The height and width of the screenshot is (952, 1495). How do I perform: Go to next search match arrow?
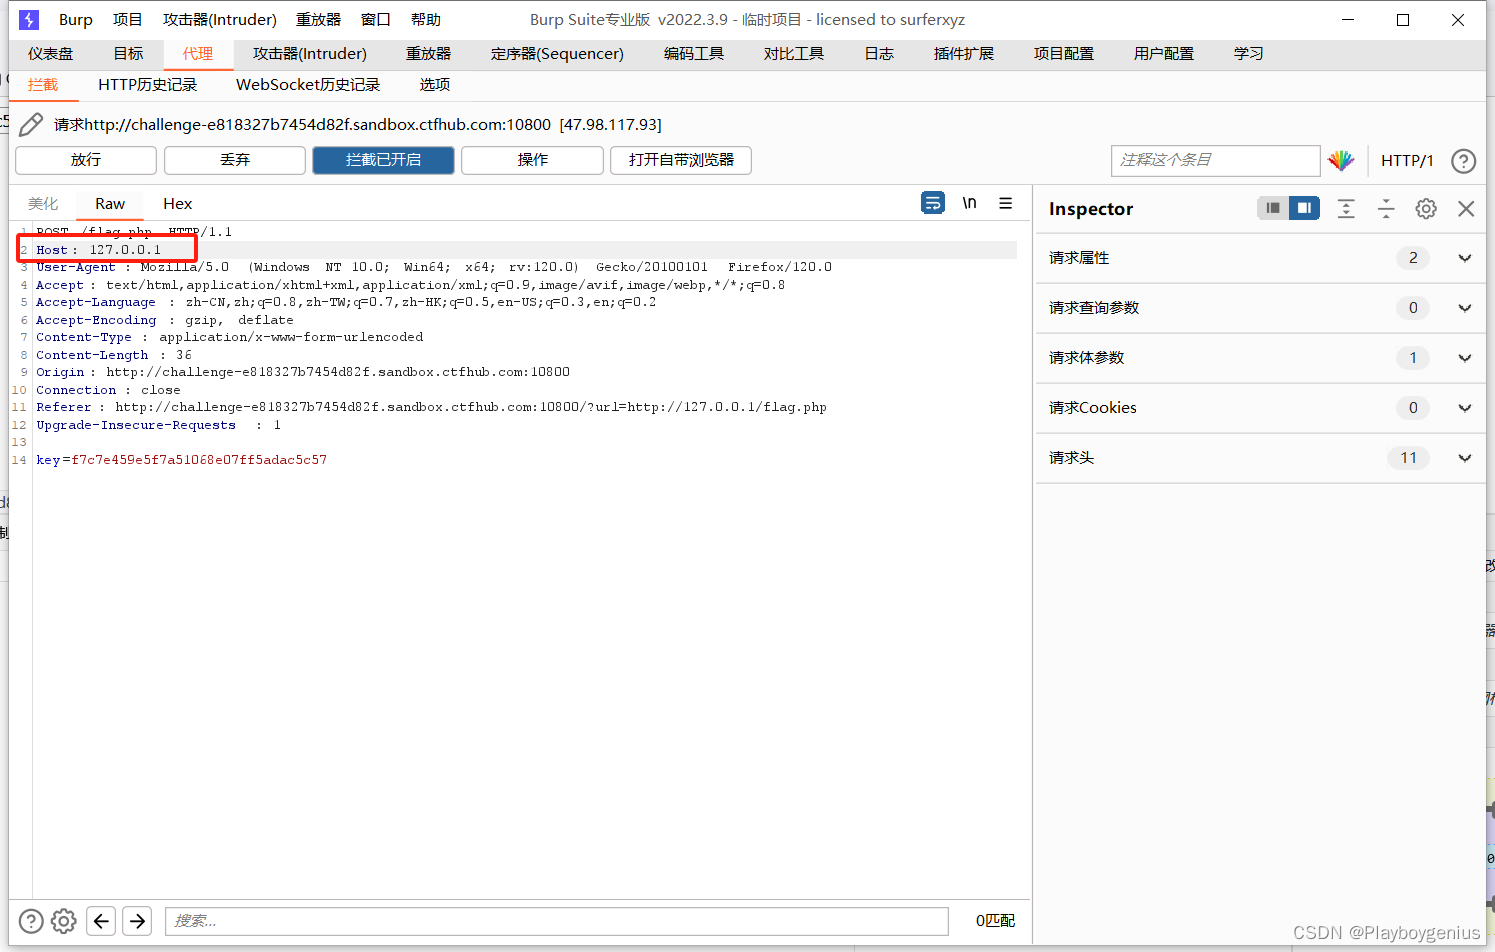pyautogui.click(x=137, y=920)
